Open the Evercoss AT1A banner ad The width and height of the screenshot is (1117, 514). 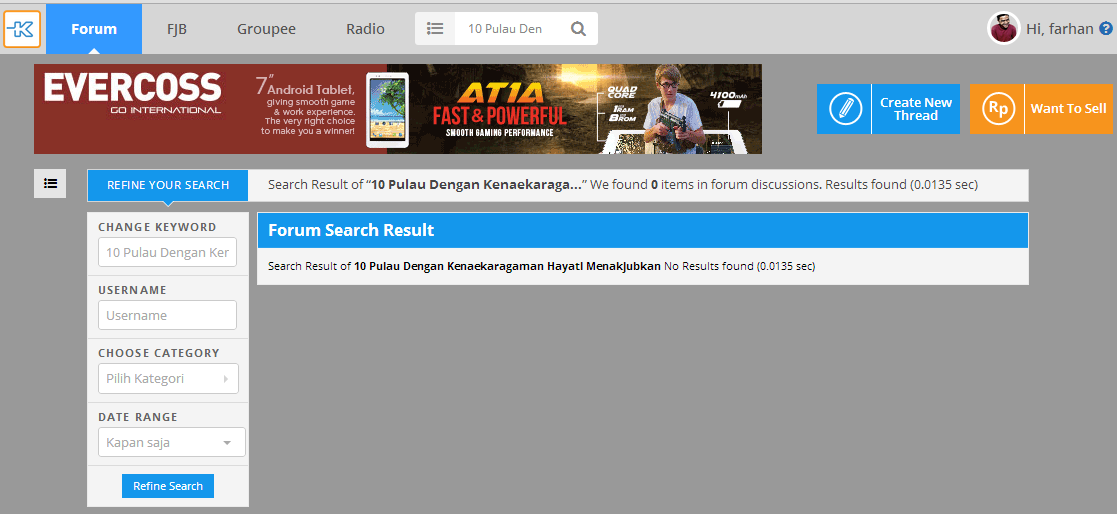398,109
